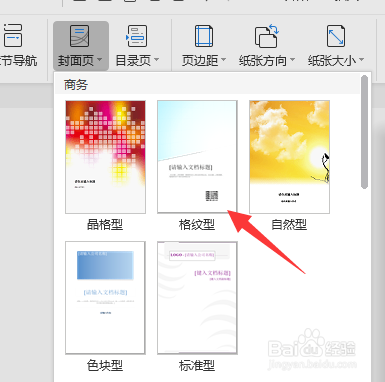Screen dimensions: 385x382
Task: Click the 纸张大小 paper size icon
Action: pyautogui.click(x=336, y=36)
